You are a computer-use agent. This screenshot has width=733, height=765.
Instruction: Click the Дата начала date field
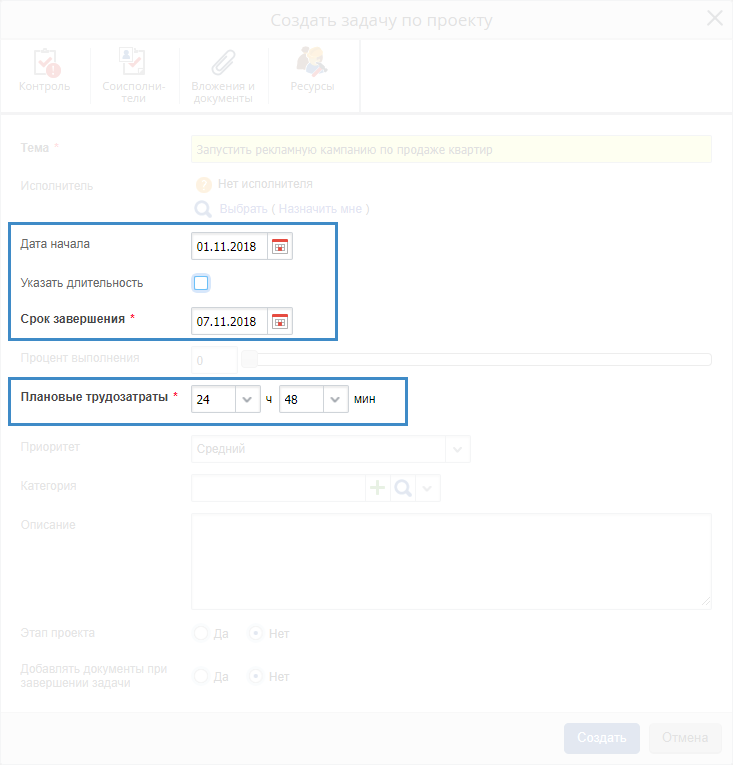[229, 246]
